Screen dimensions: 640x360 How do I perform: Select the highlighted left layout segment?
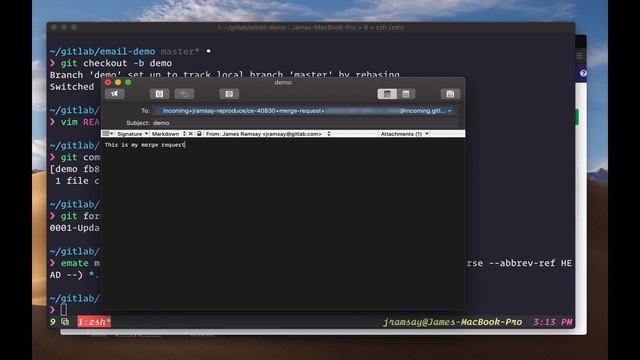coord(387,94)
